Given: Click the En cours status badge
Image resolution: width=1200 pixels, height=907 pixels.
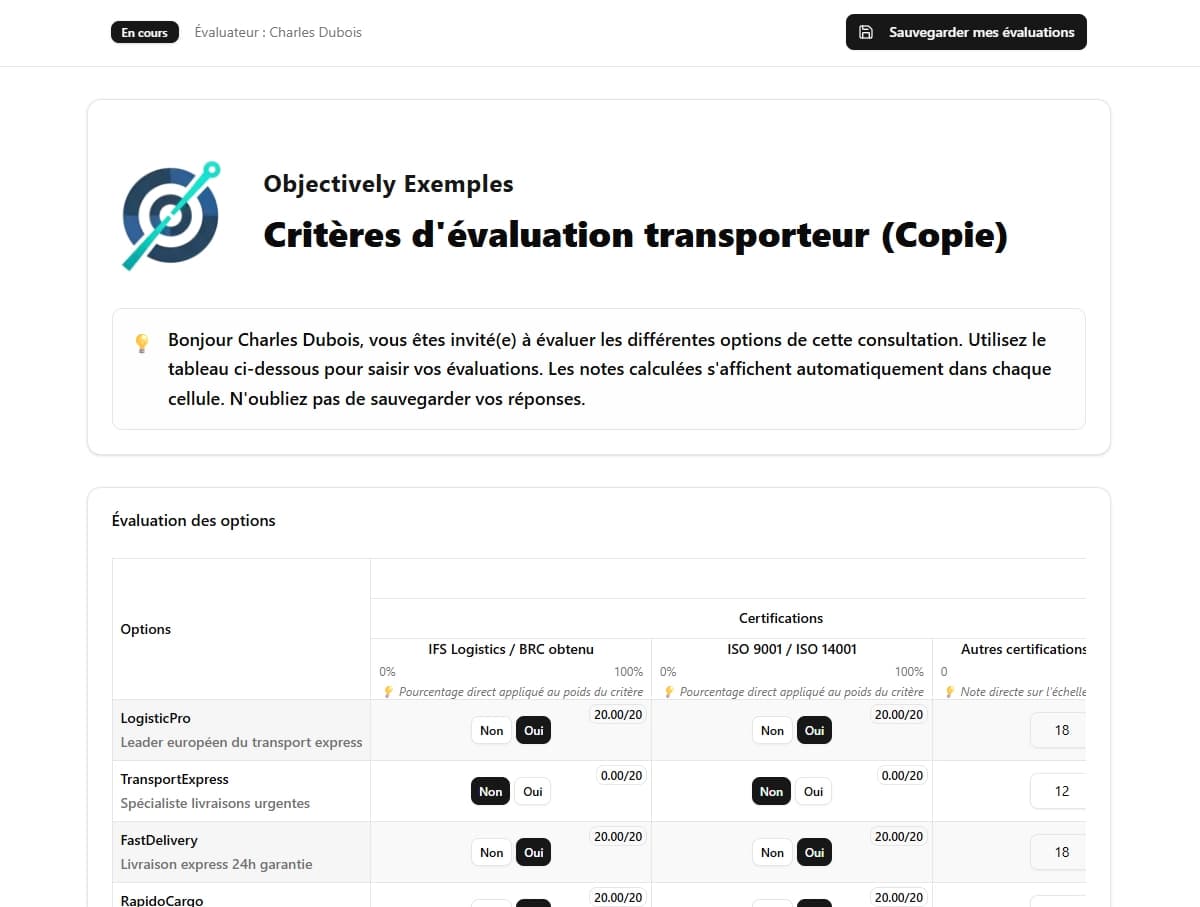Looking at the screenshot, I should 144,31.
